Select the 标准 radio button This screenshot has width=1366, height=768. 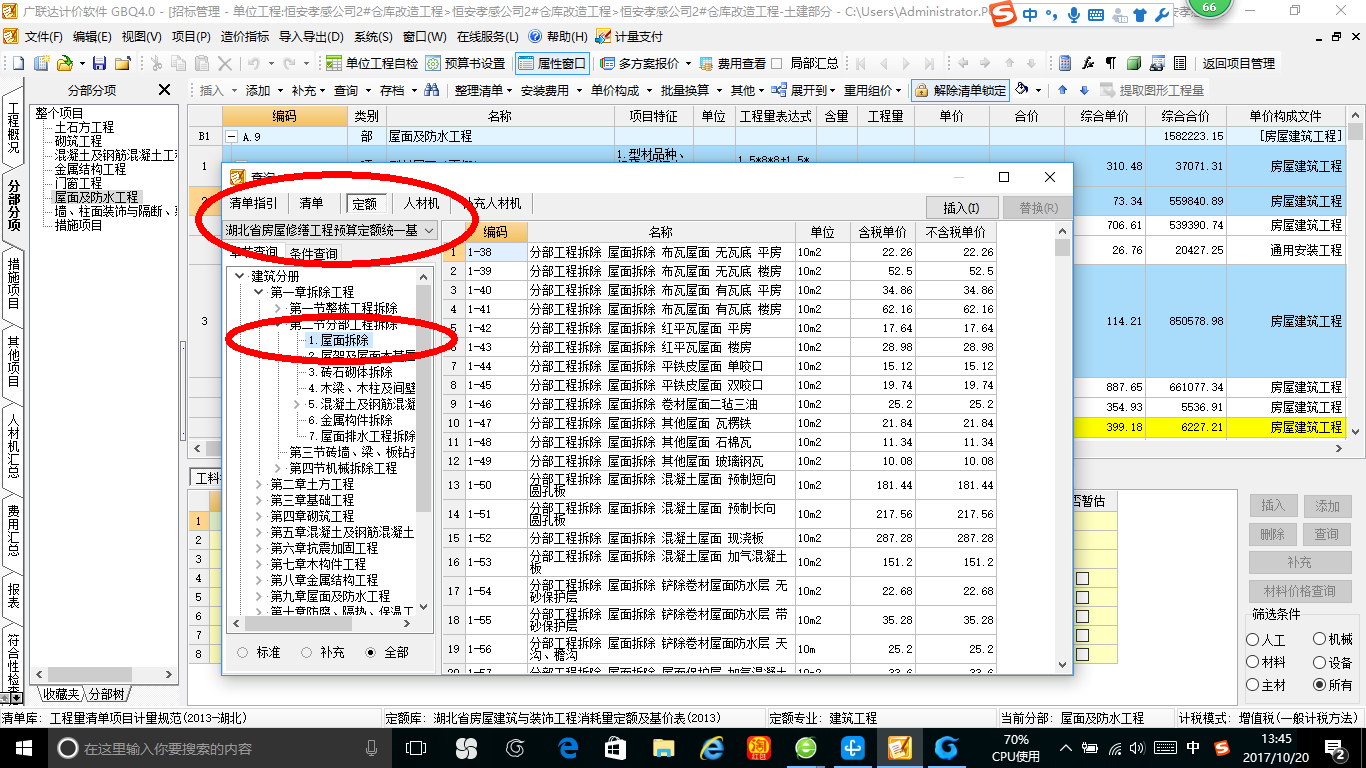click(243, 652)
